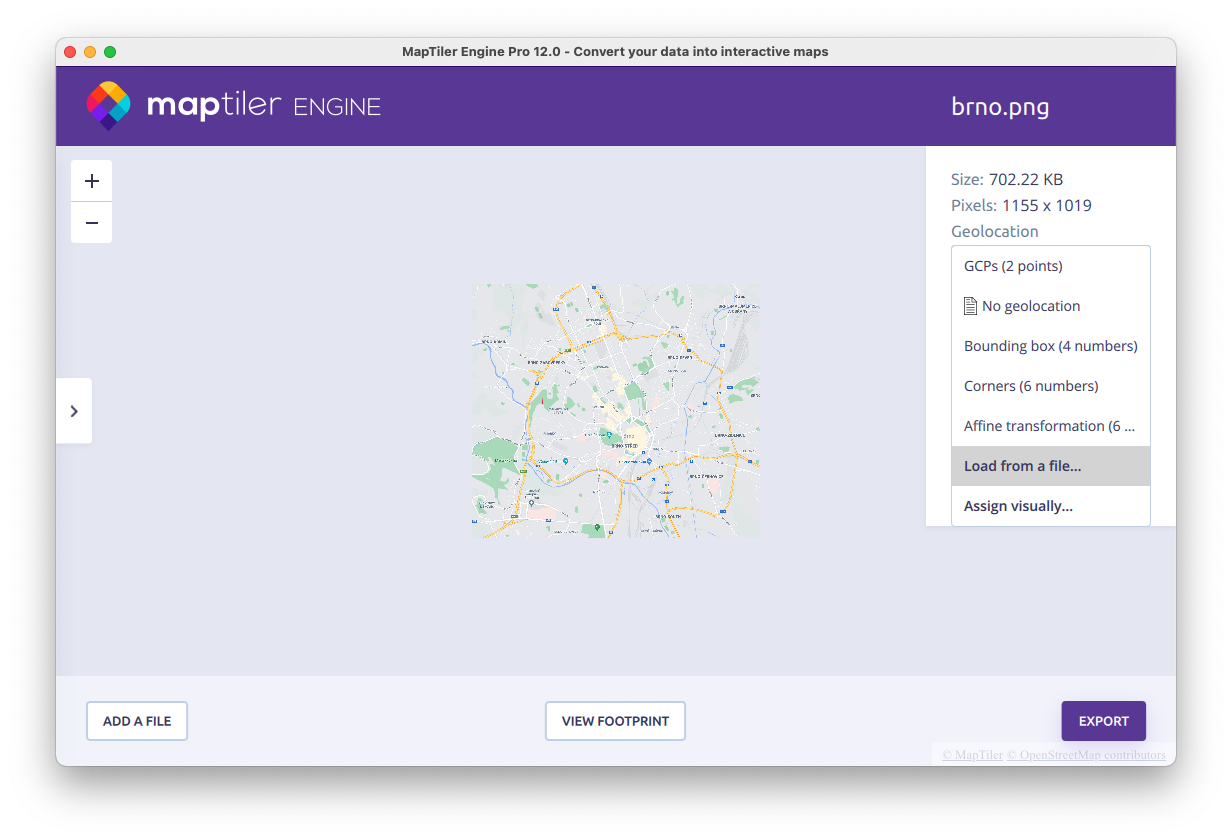Viewport: 1232px width, 840px height.
Task: Zoom in with the plus button
Action: [92, 181]
